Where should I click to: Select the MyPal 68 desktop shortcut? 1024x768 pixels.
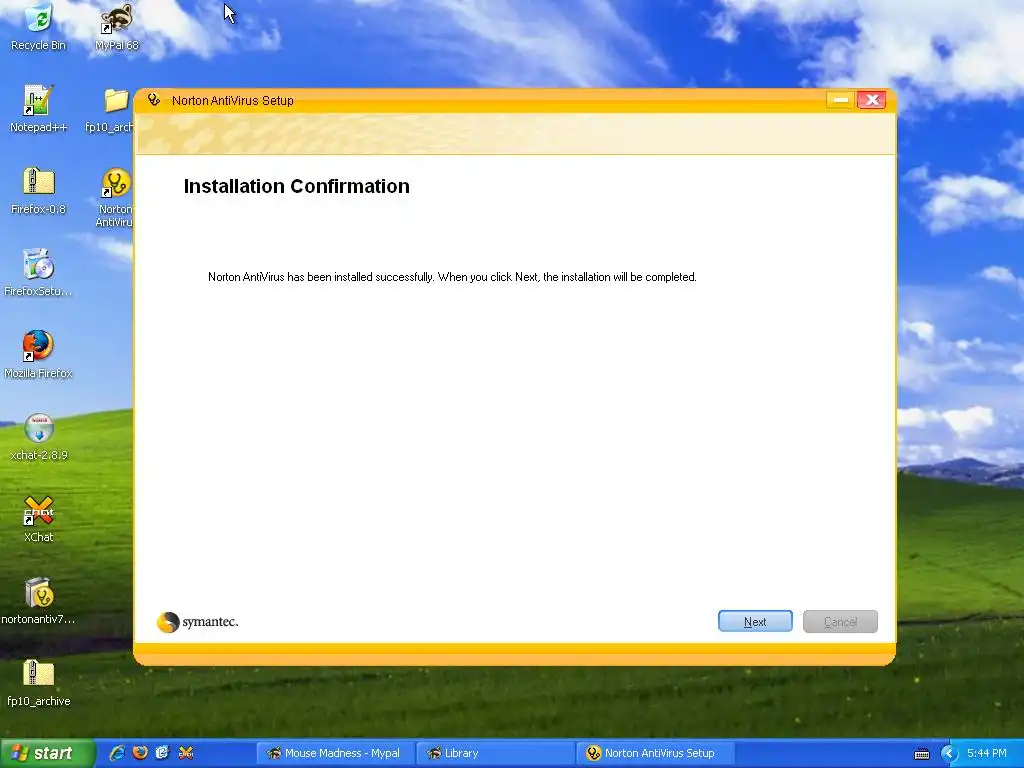coord(116,27)
